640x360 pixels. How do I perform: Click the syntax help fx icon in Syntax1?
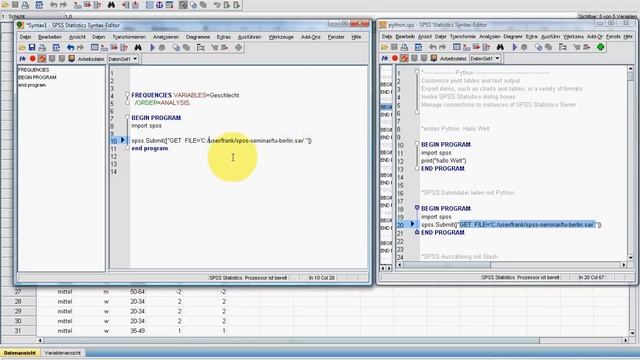coord(22,59)
